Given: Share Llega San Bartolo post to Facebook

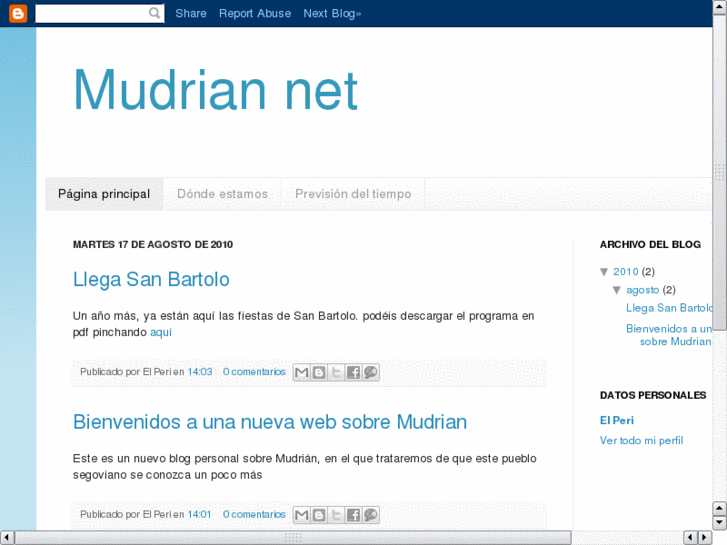Looking at the screenshot, I should [x=353, y=372].
